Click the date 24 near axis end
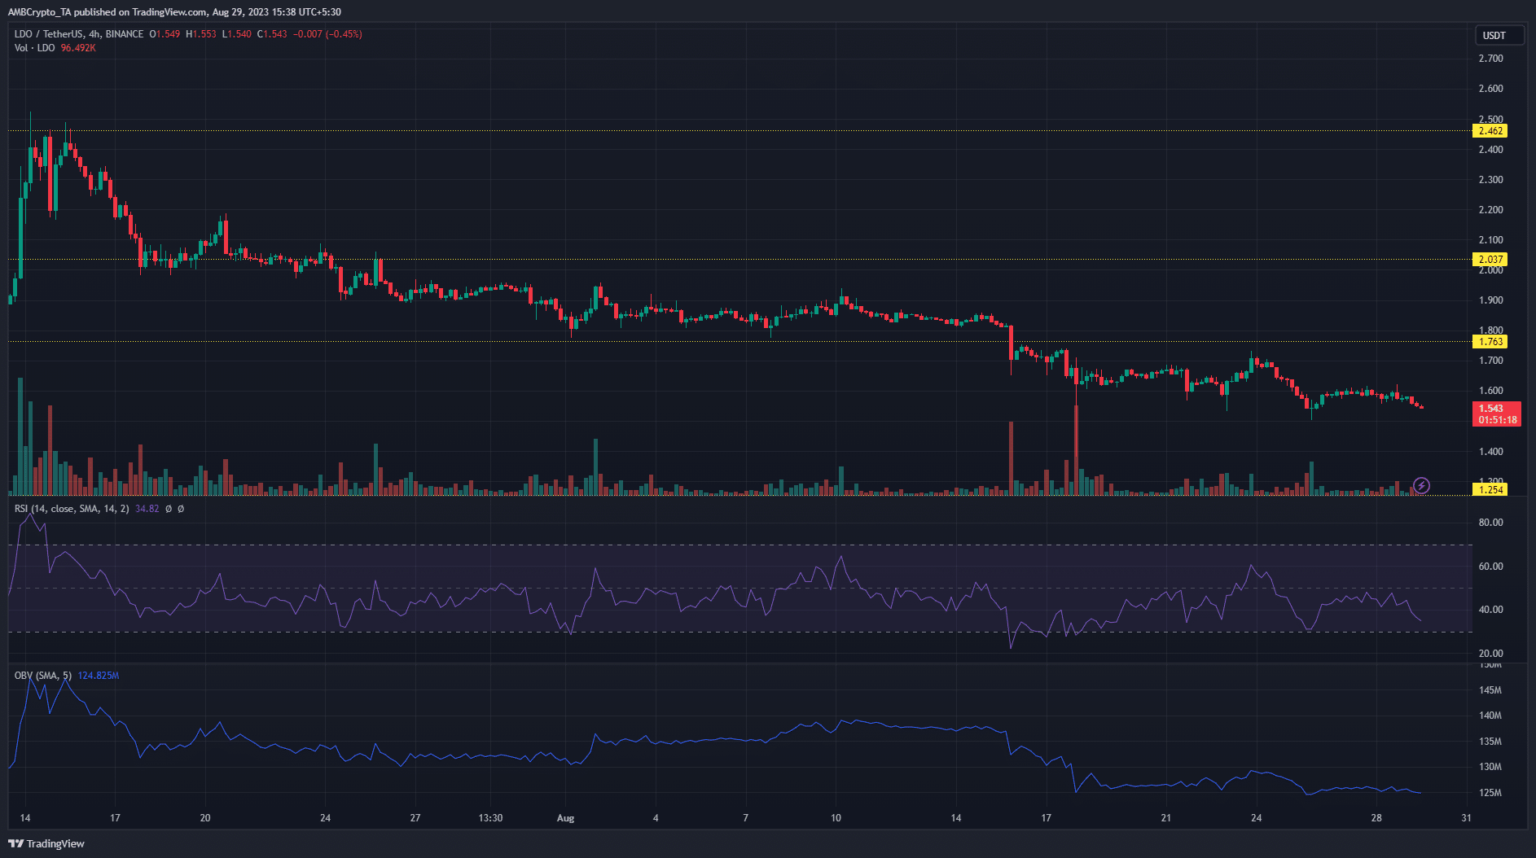 [x=1256, y=818]
